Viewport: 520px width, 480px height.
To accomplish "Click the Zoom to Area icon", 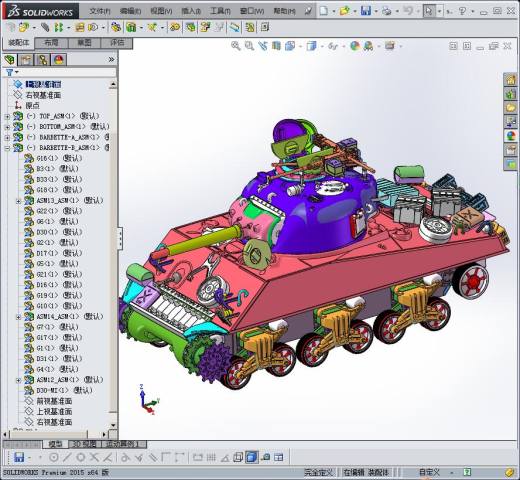I will (249, 46).
